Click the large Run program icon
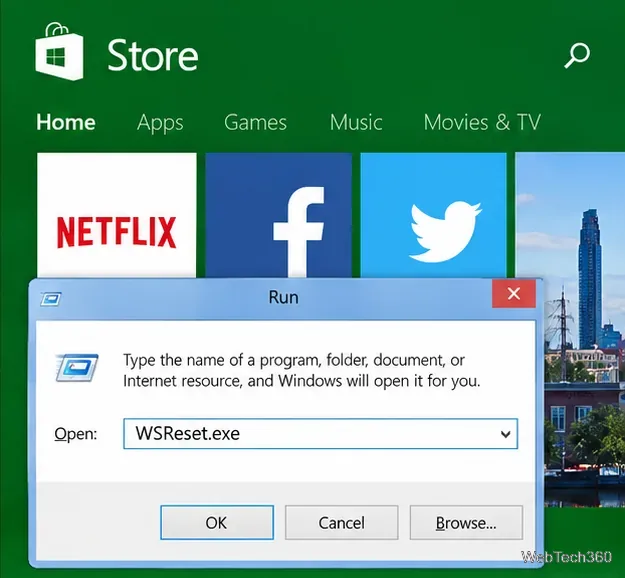 click(x=77, y=368)
